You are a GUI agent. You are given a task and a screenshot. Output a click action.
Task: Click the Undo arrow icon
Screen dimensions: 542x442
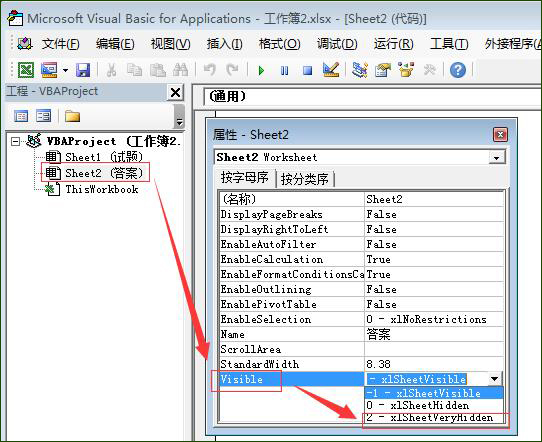pyautogui.click(x=209, y=70)
